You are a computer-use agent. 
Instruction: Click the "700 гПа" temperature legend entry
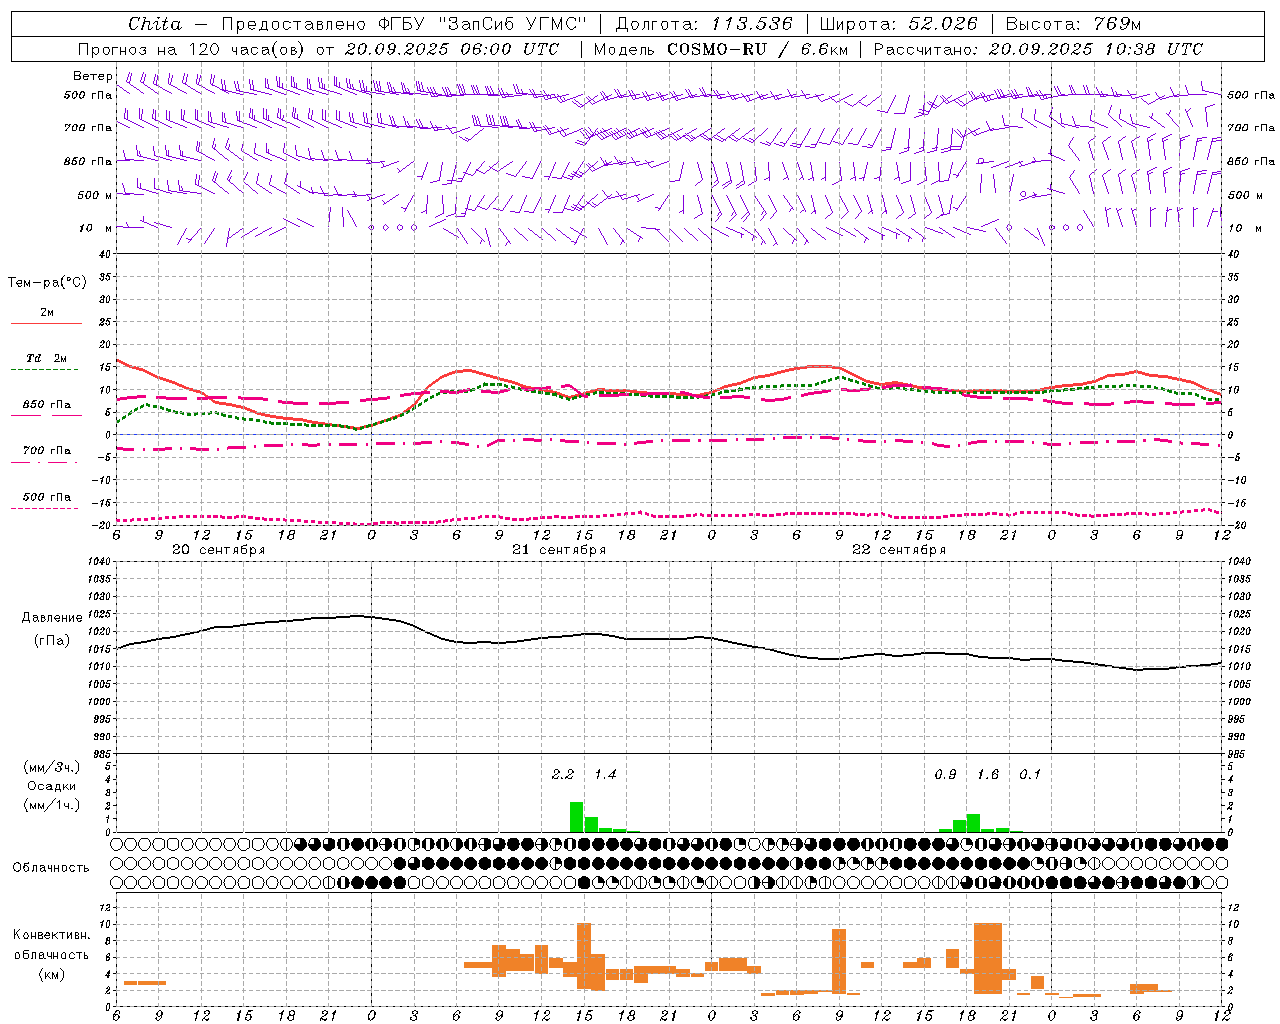[47, 451]
